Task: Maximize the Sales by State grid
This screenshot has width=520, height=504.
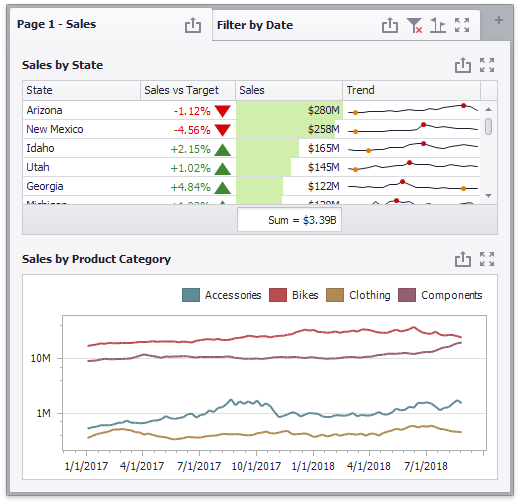Action: [487, 65]
